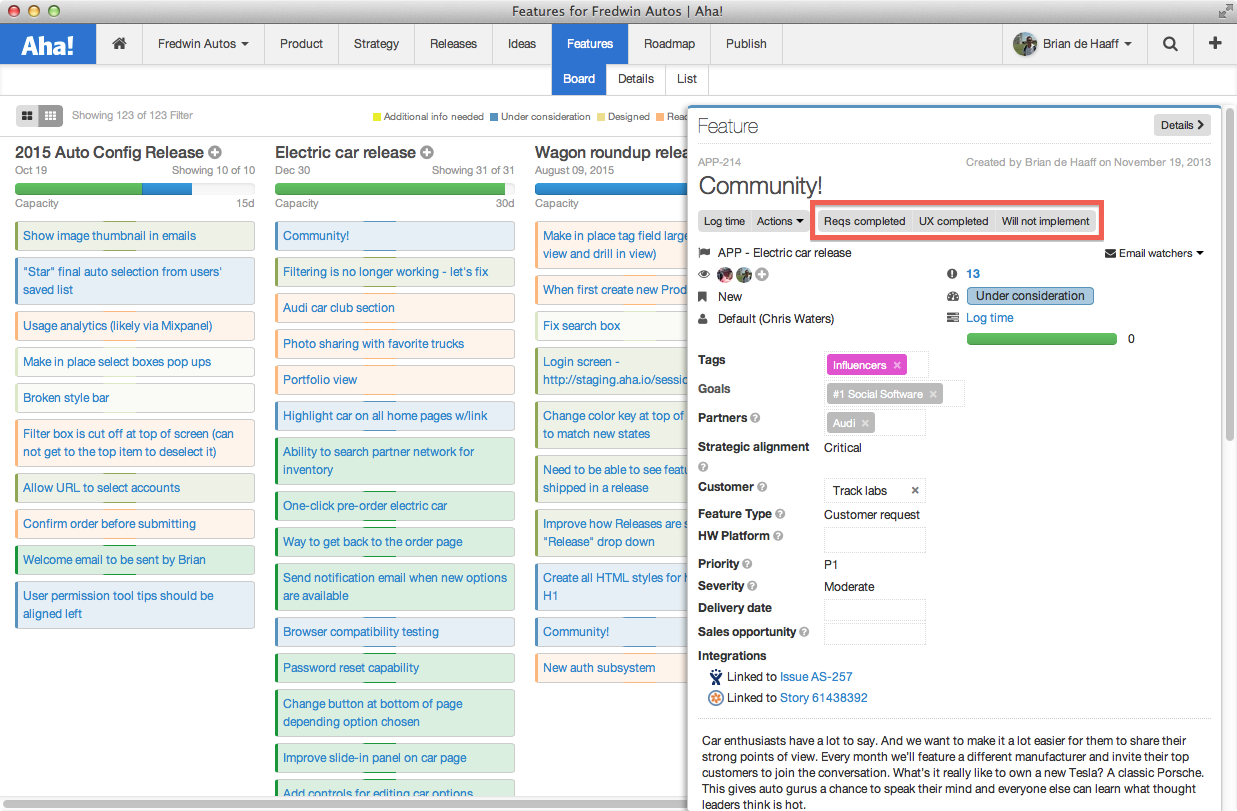This screenshot has width=1237, height=811.
Task: Click the Delivery date input field
Action: pyautogui.click(x=875, y=610)
